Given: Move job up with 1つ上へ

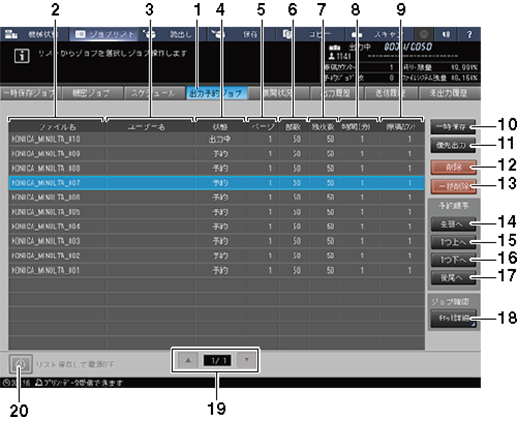Looking at the screenshot, I should tap(453, 242).
